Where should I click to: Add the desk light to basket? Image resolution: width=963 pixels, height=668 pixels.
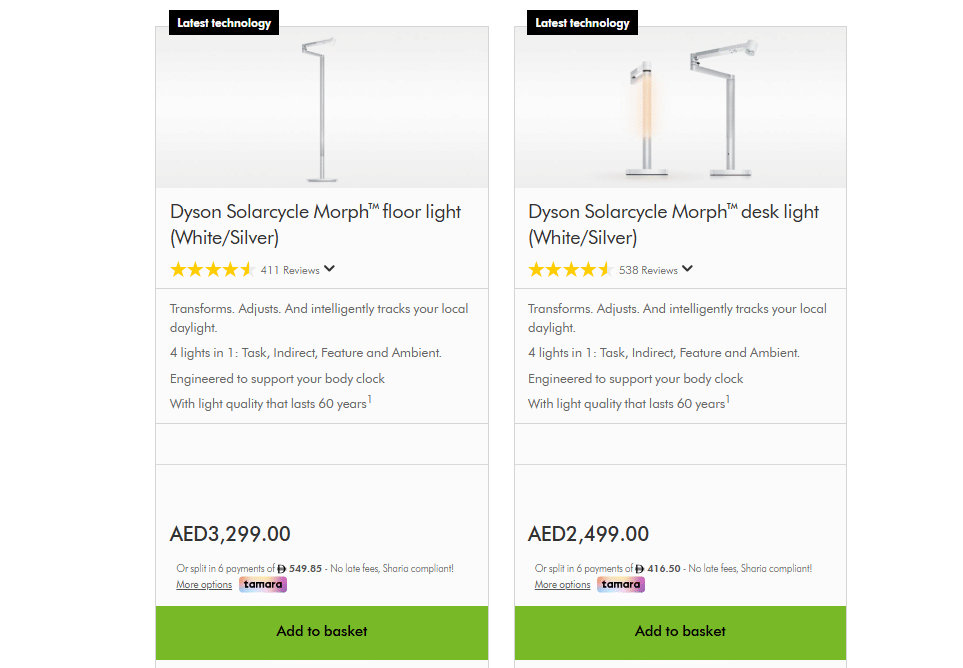(x=680, y=632)
